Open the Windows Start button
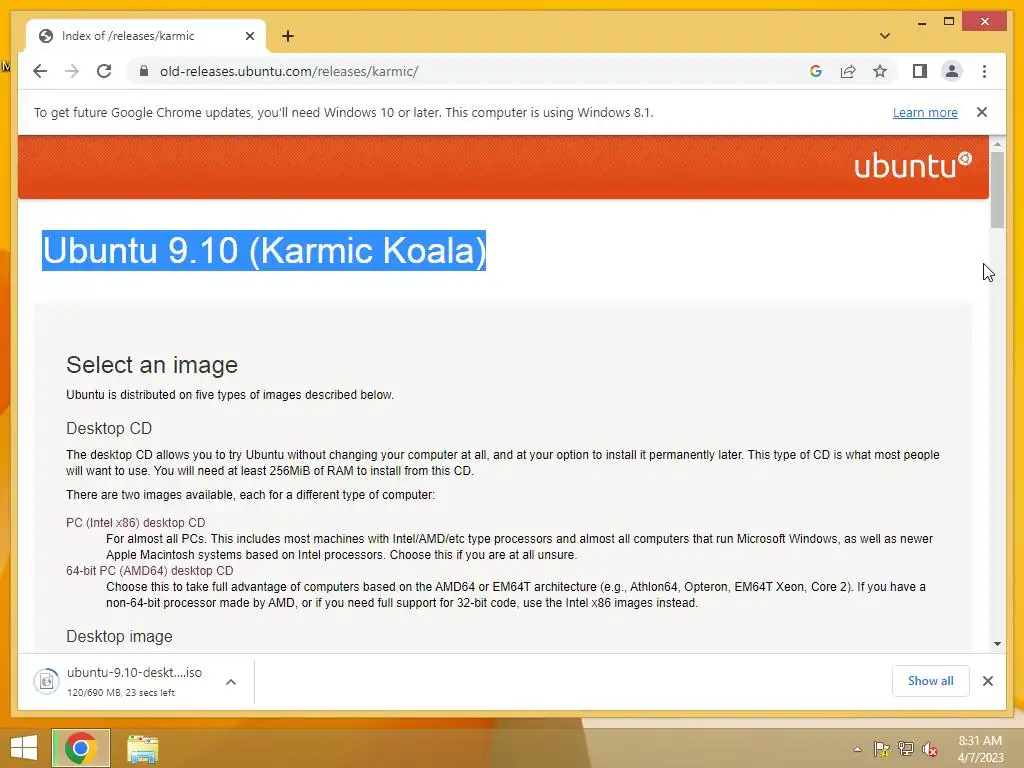The width and height of the screenshot is (1024, 768). (x=24, y=748)
